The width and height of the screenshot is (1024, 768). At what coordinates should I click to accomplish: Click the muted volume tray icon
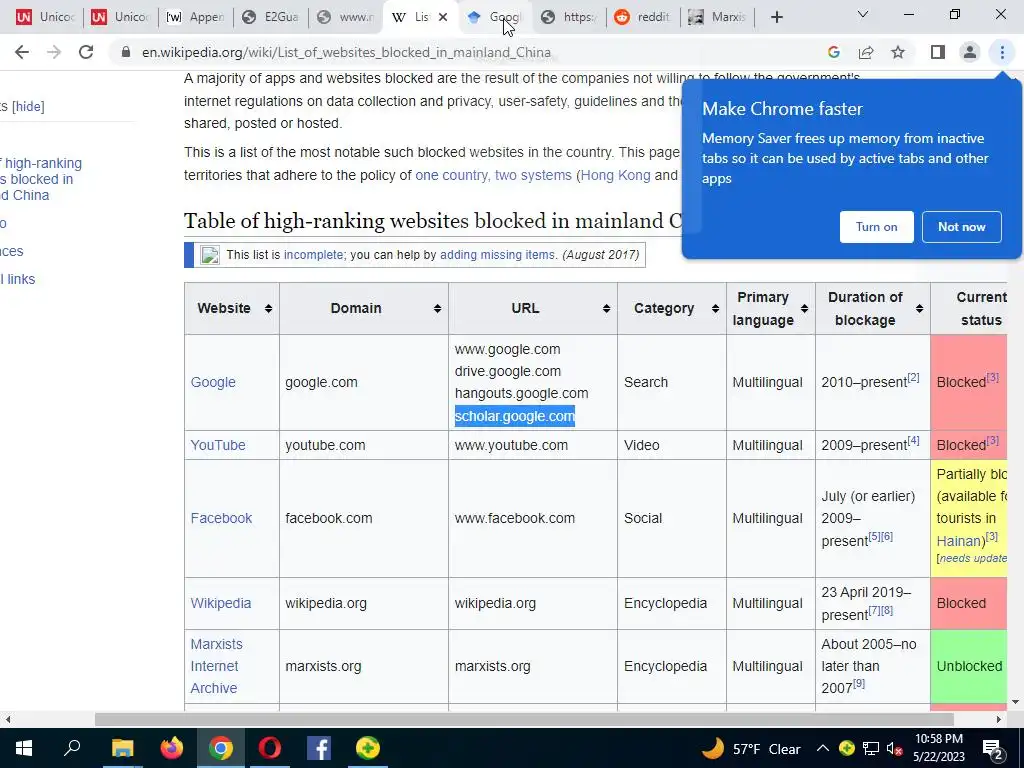(895, 748)
